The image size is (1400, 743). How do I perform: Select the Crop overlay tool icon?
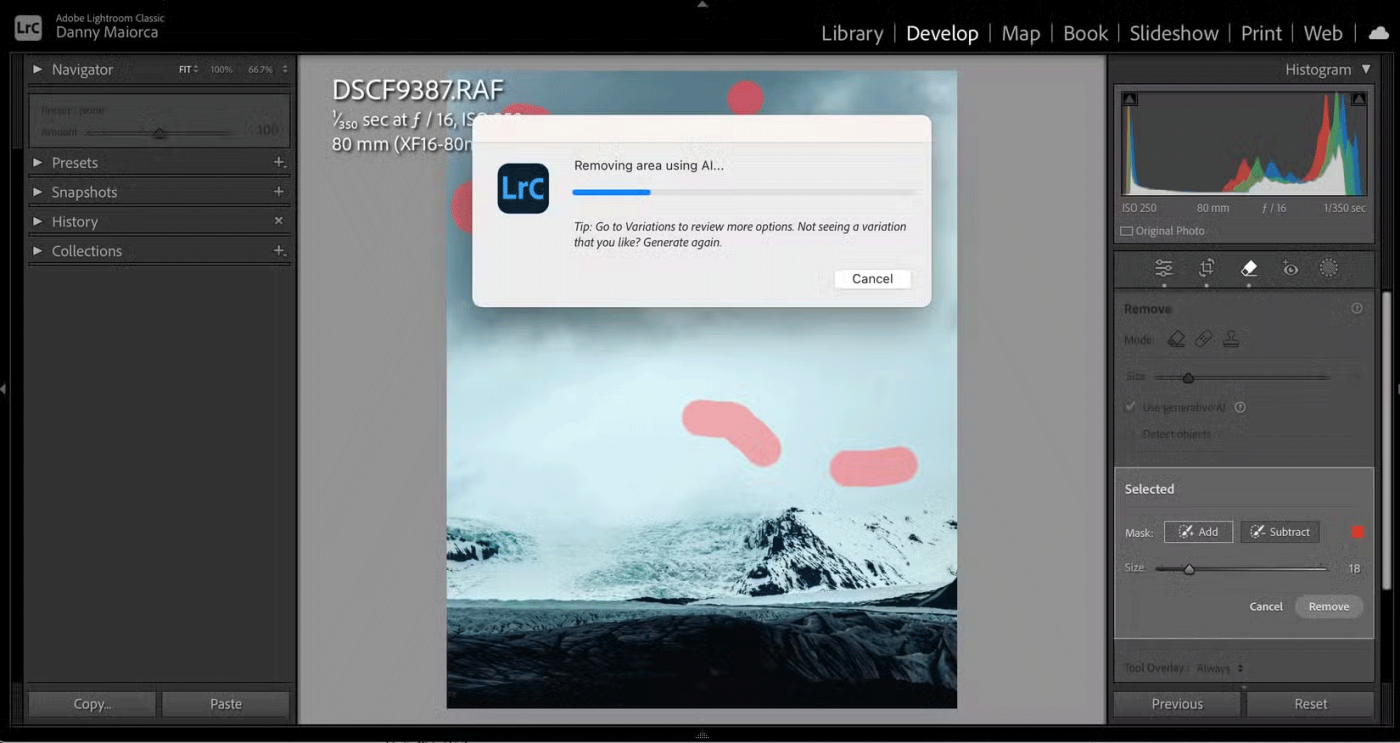[1207, 269]
